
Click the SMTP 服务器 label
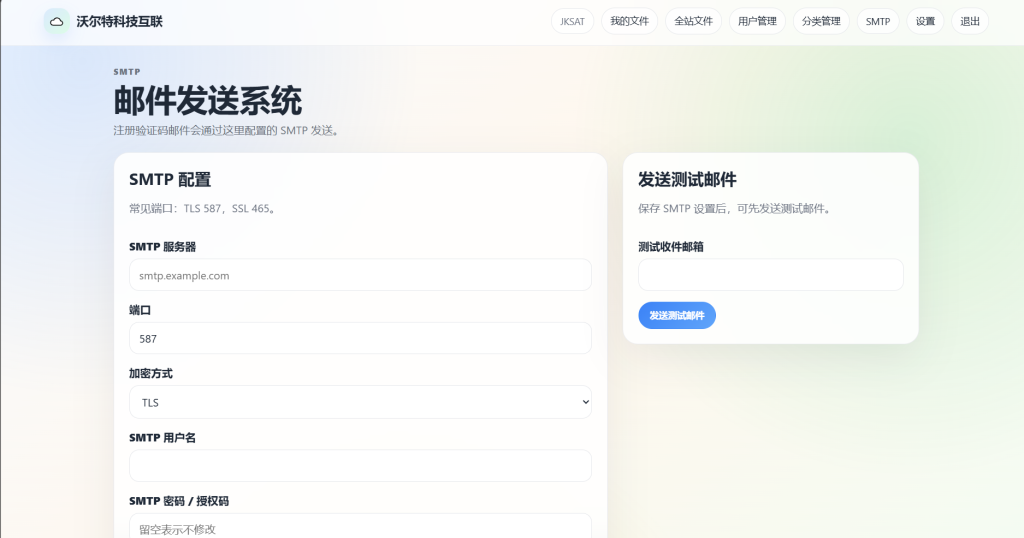[x=163, y=247]
